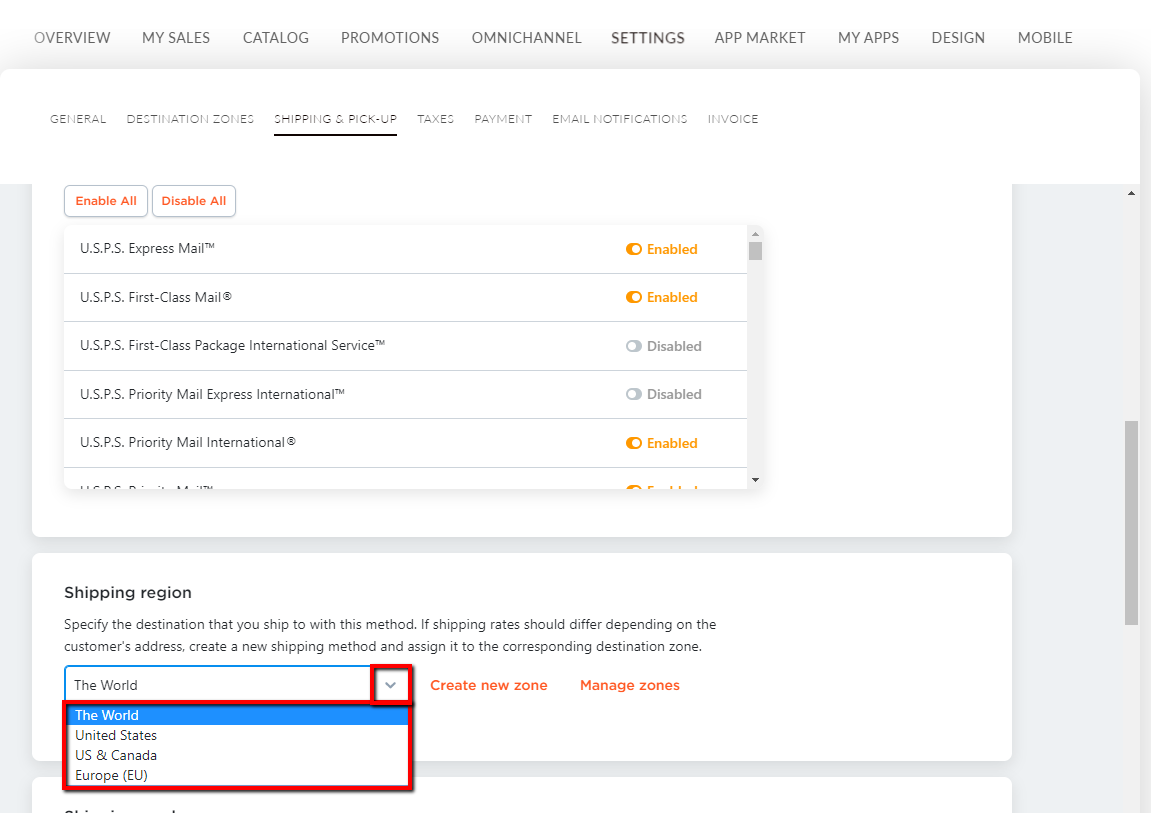Click the Enable All button
Viewport: 1151px width, 813px height.
106,201
